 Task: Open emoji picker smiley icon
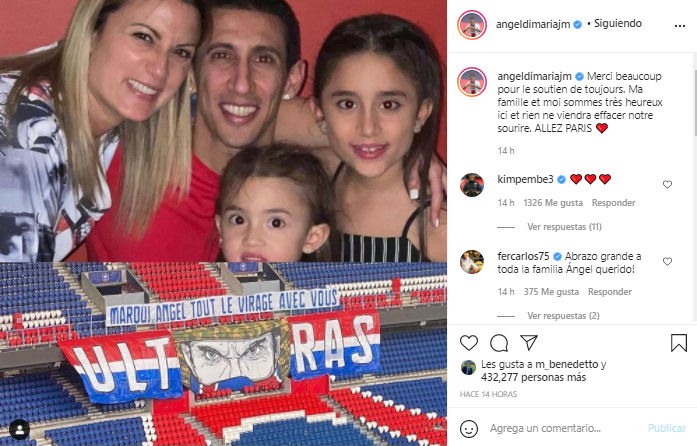point(469,429)
